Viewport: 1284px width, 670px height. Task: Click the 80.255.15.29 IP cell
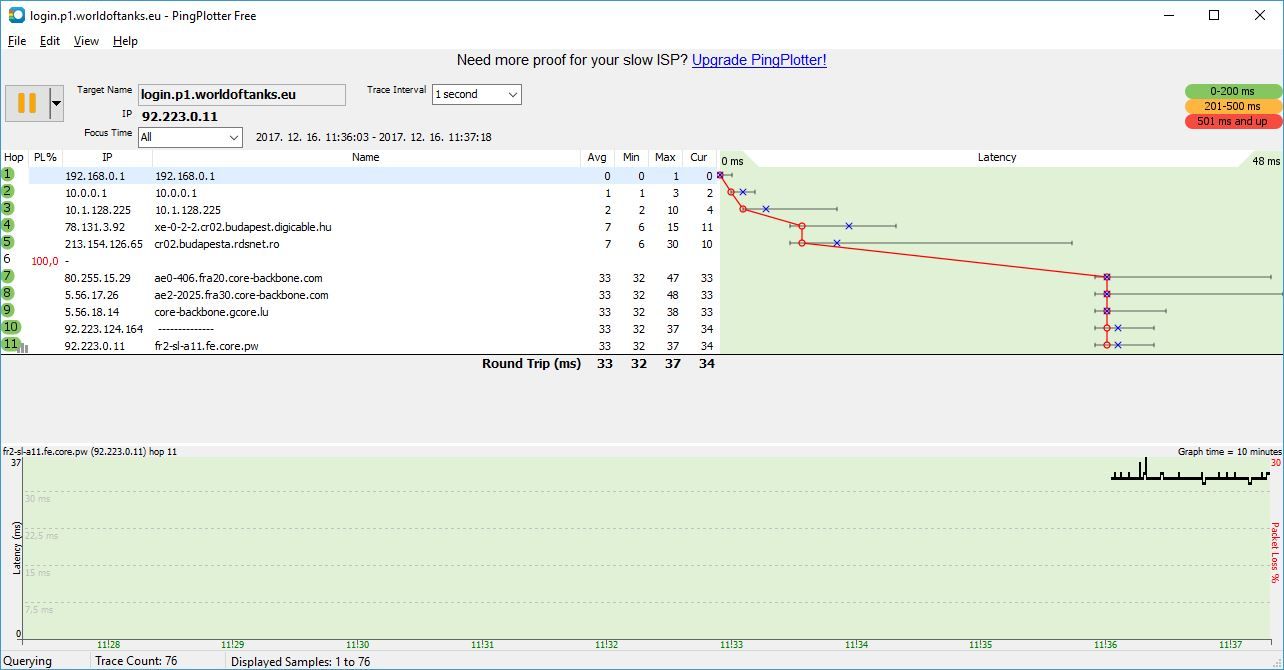pyautogui.click(x=98, y=278)
